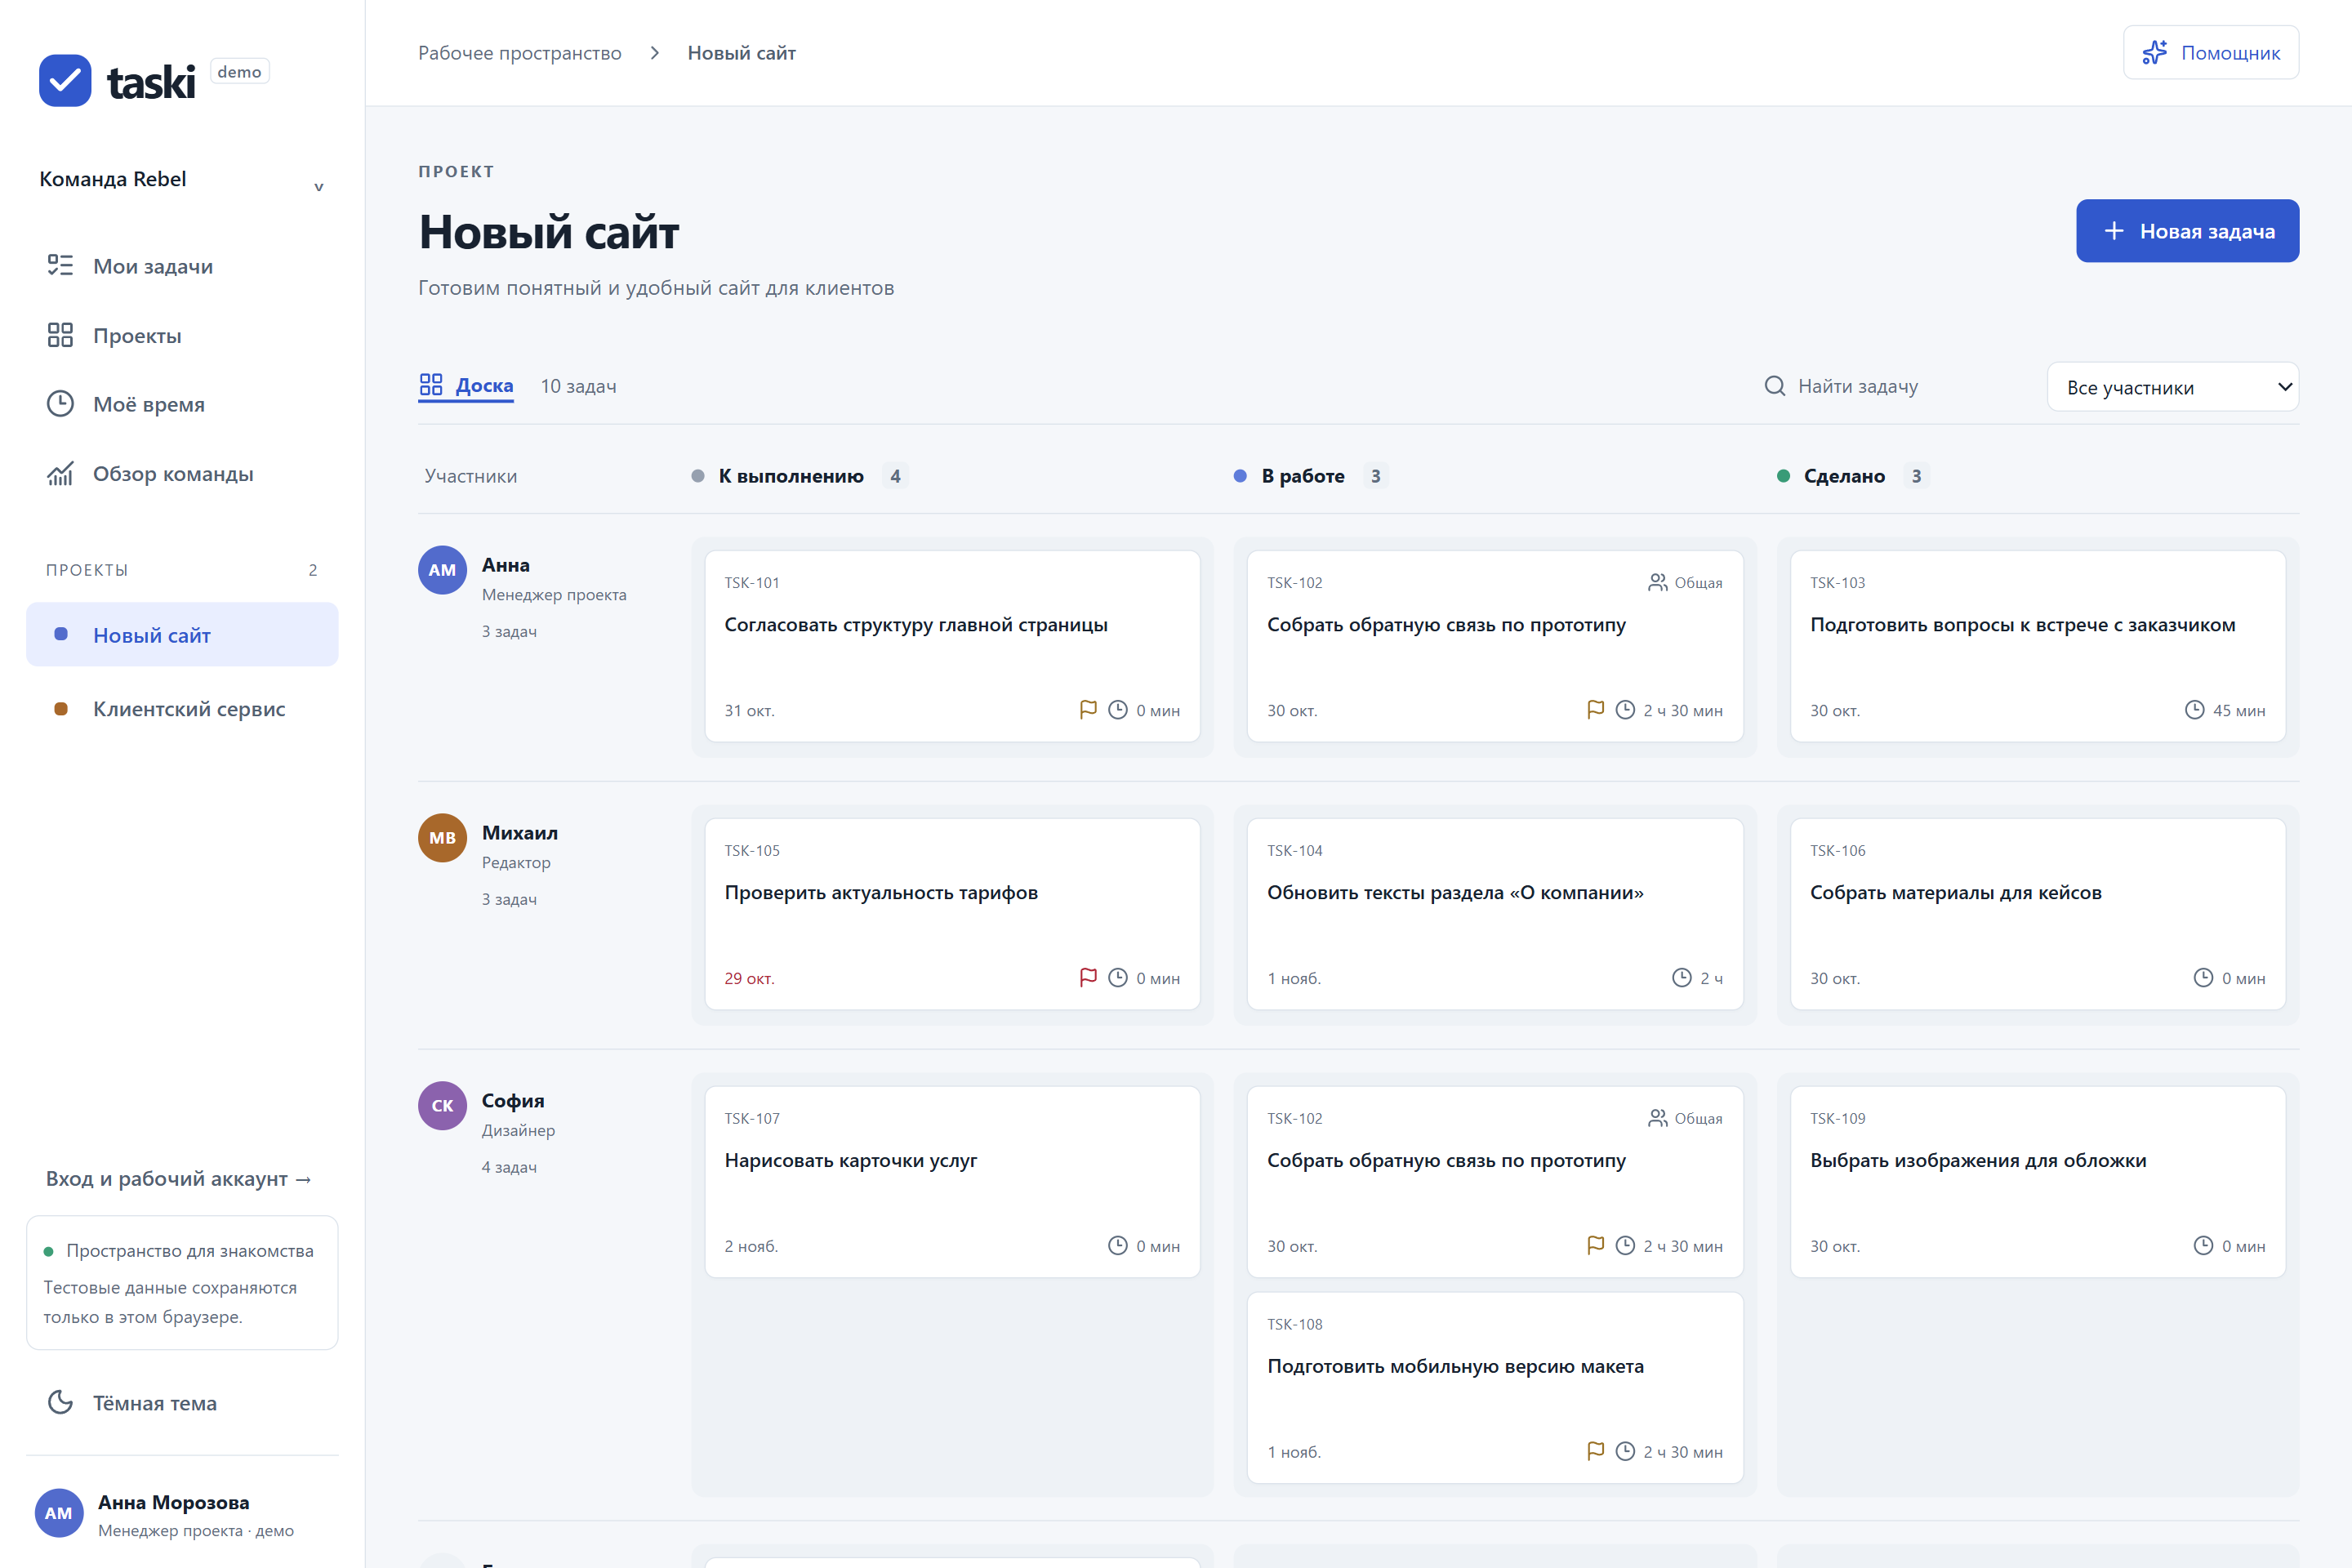Image resolution: width=2352 pixels, height=1568 pixels.
Task: Click the moon icon for dark theme
Action: (61, 1402)
